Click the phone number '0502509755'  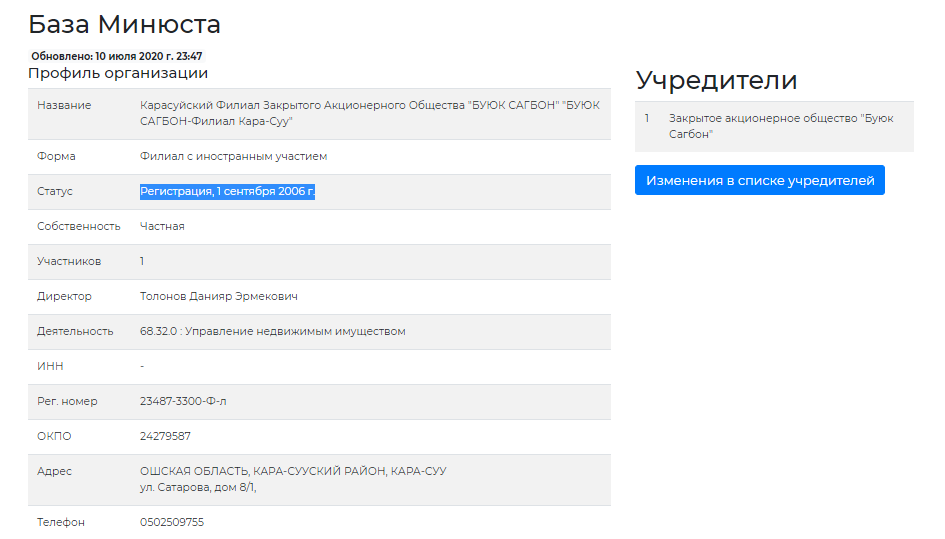click(171, 522)
